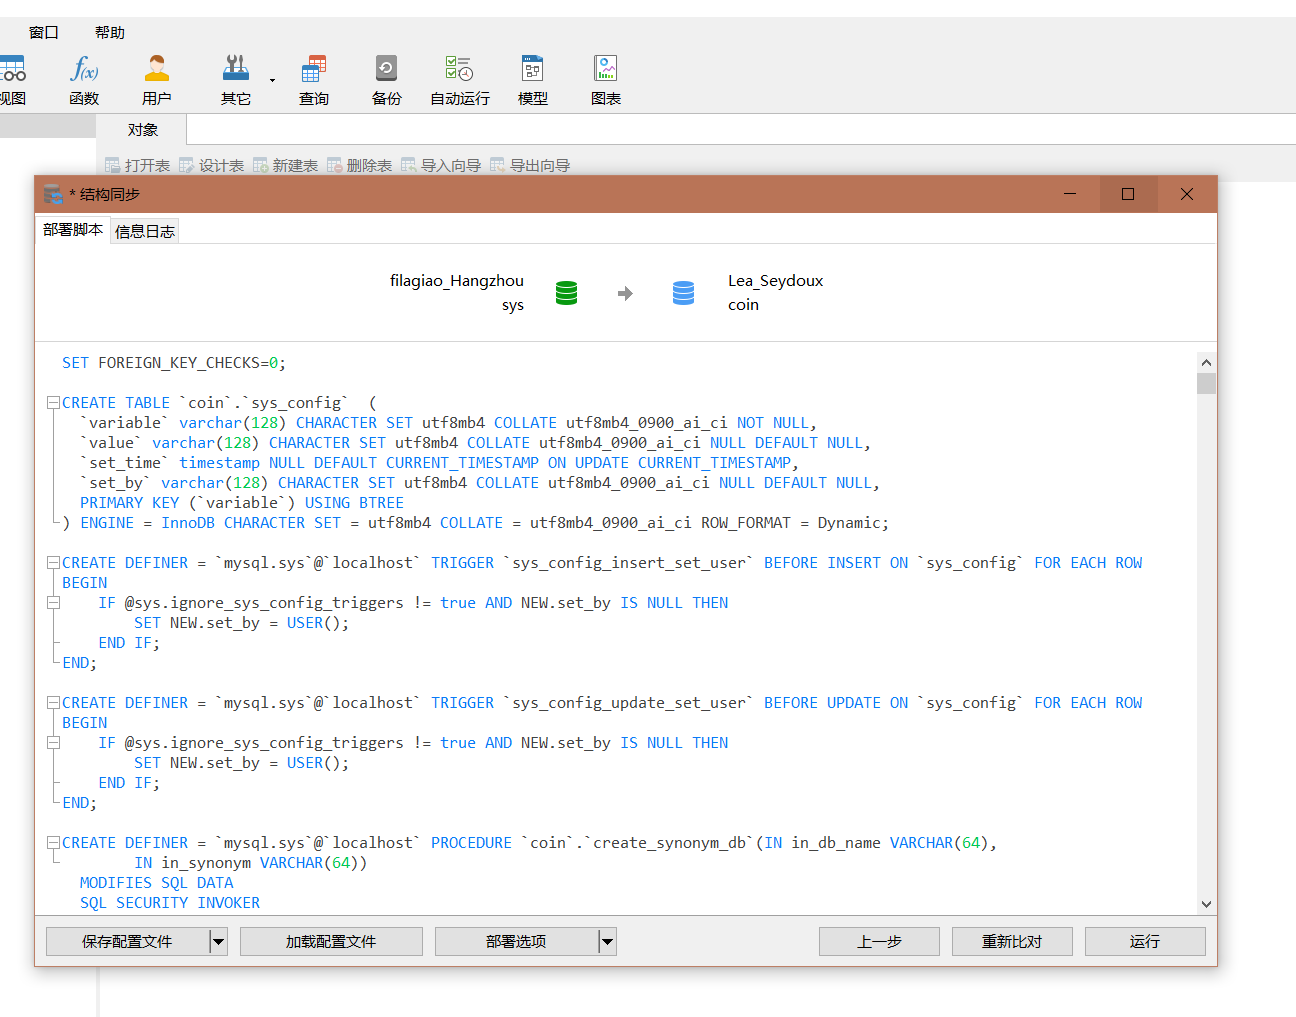Click the SQL SECURITY INVOKER line
The width and height of the screenshot is (1296, 1017).
(x=170, y=903)
